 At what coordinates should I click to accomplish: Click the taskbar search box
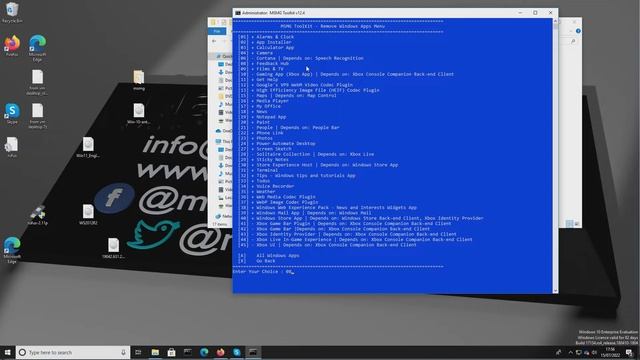point(73,352)
